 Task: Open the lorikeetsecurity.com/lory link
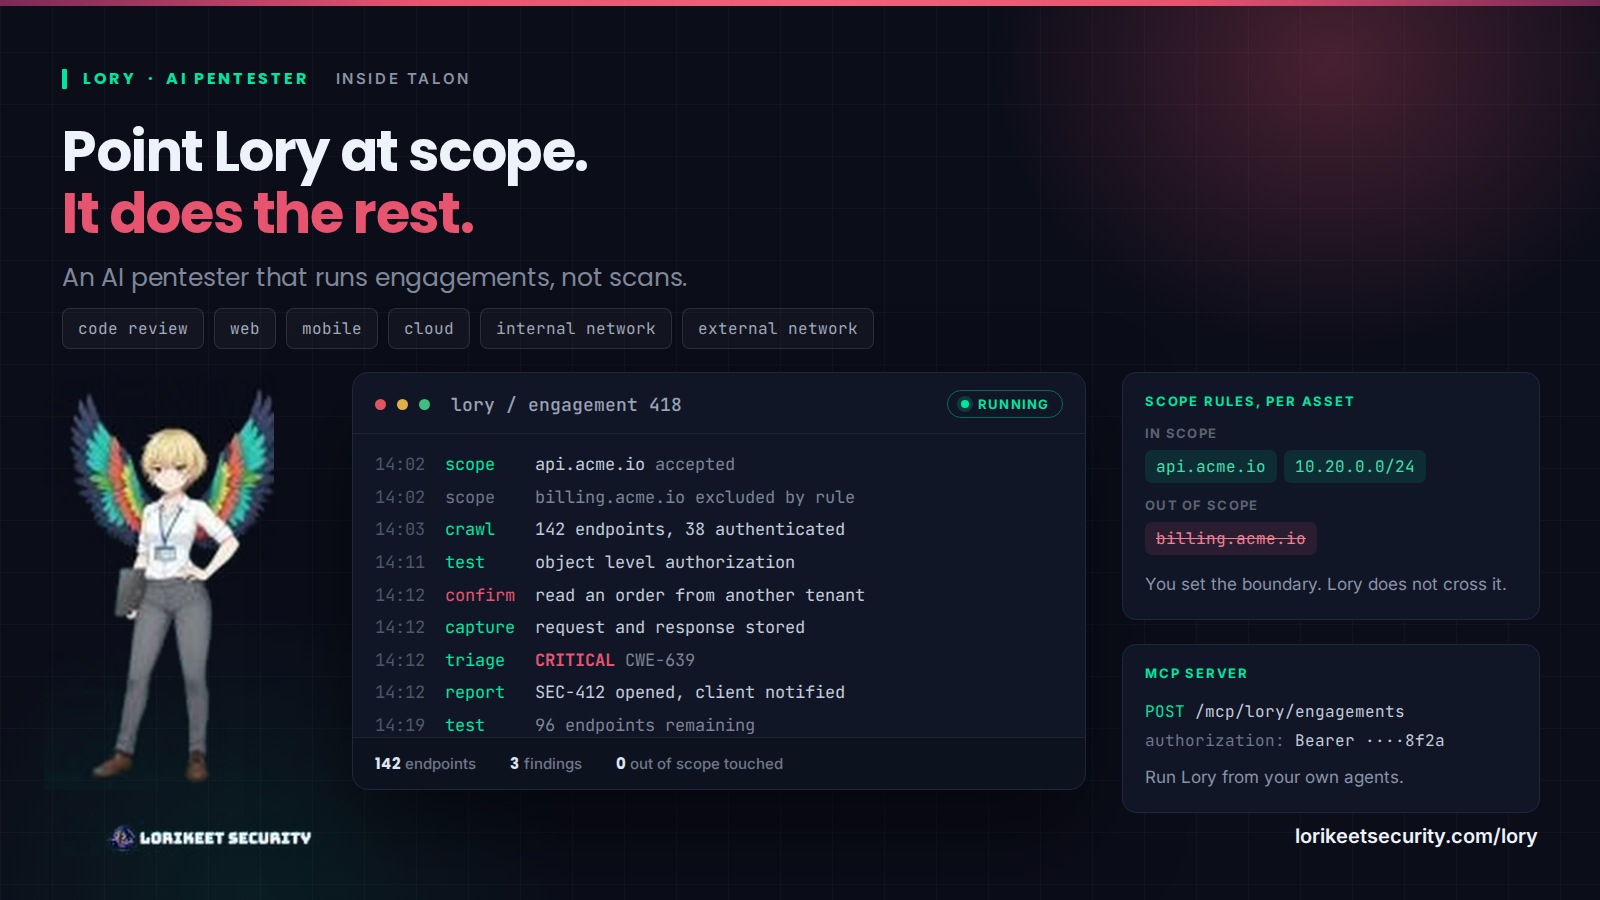tap(1416, 836)
